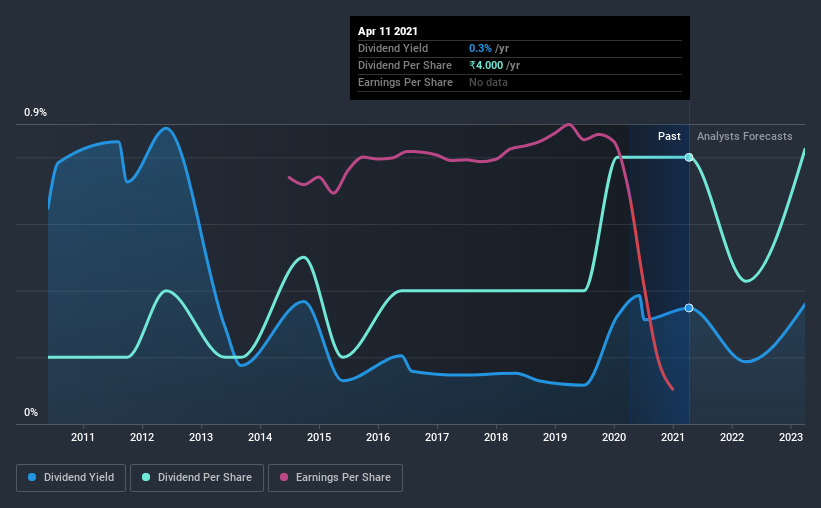Screen dimensions: 821x508
Task: Select the blue Dividend Yield data point marker
Action: tap(689, 308)
